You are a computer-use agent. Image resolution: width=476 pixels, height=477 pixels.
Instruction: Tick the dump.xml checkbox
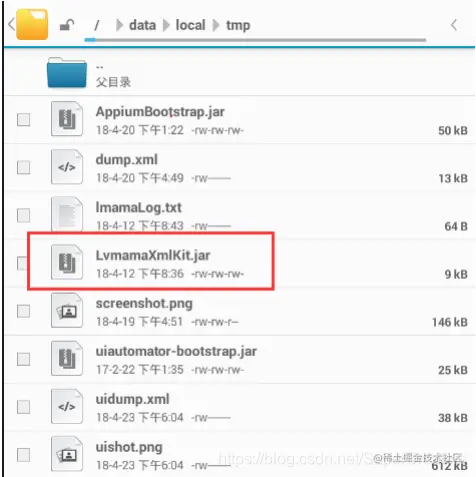pyautogui.click(x=23, y=167)
